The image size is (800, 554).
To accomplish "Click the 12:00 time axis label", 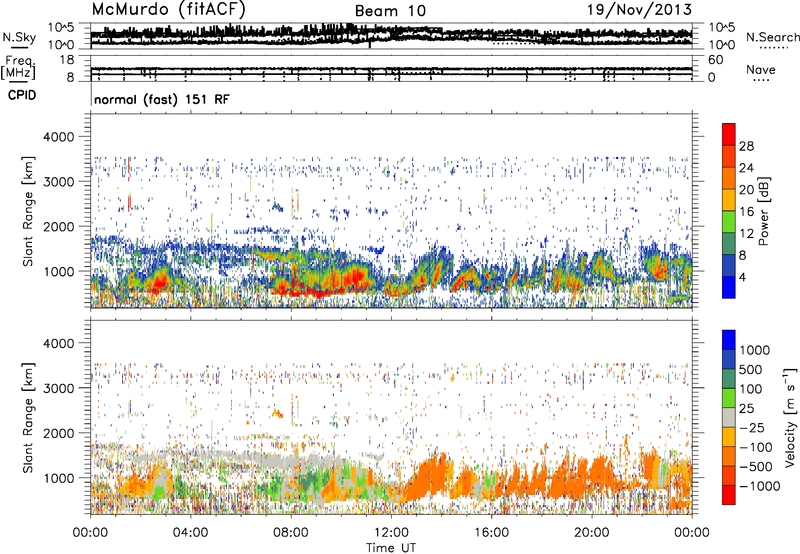I will click(x=391, y=533).
